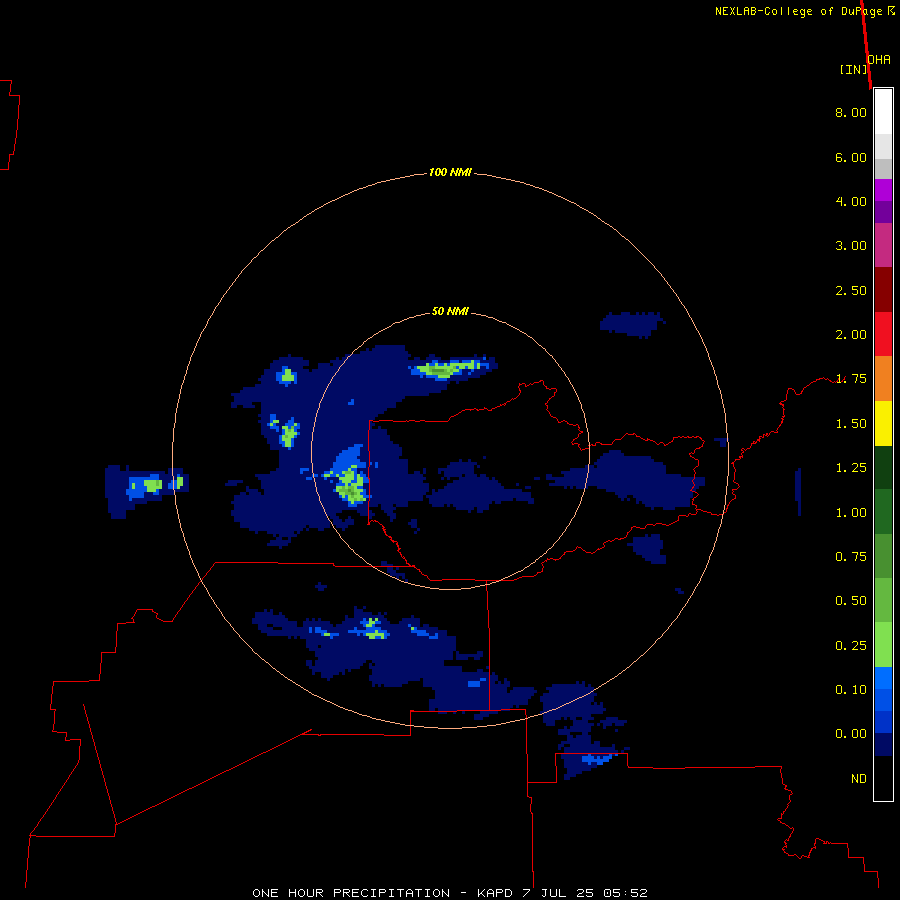Click the 0.75 legend value

pyautogui.click(x=851, y=557)
